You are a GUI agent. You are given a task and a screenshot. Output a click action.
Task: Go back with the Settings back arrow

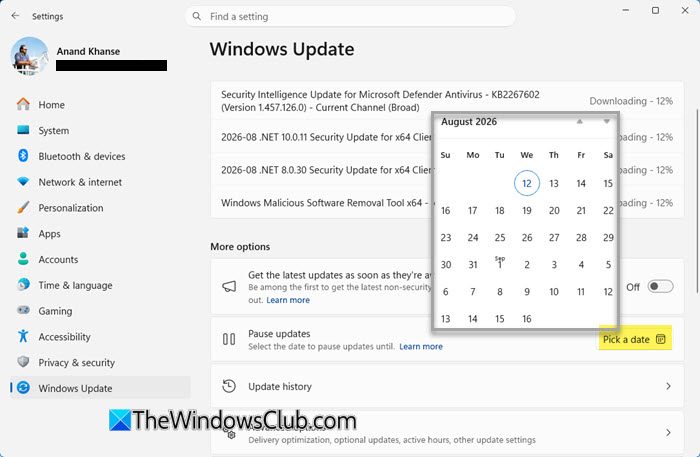pyautogui.click(x=15, y=16)
